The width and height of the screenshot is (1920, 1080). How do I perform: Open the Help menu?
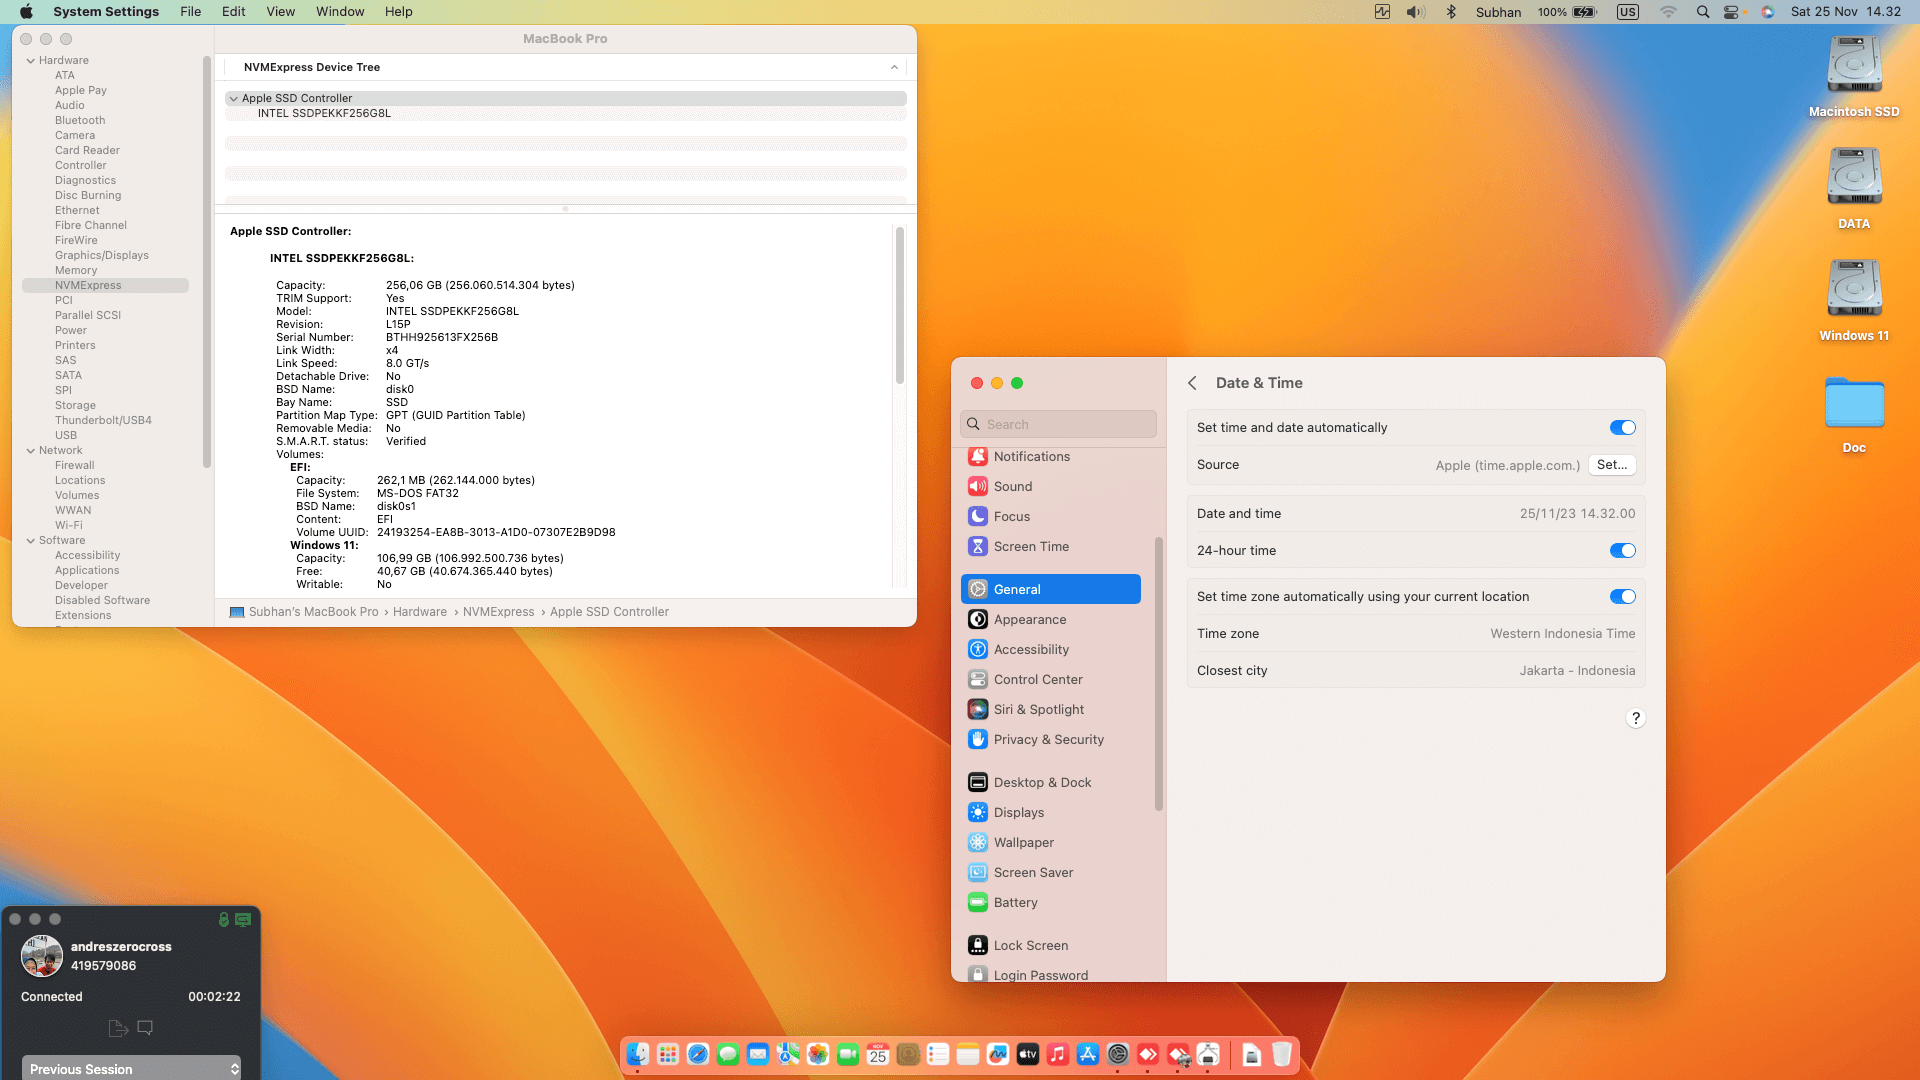coord(399,12)
